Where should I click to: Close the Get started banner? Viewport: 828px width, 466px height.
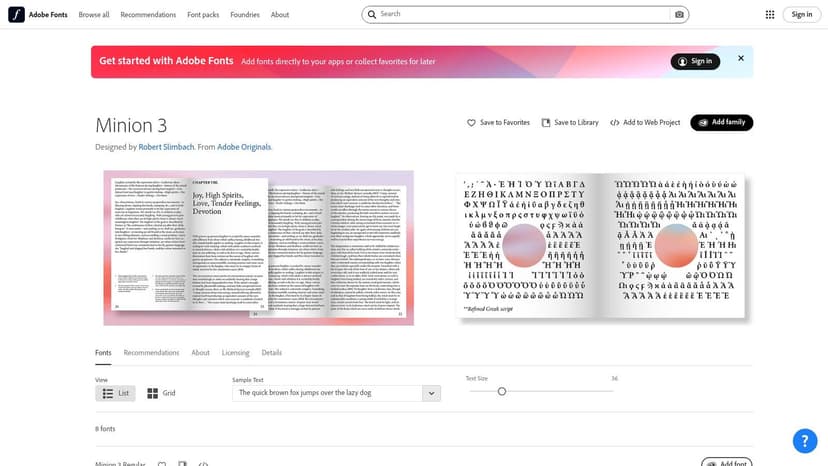(741, 58)
